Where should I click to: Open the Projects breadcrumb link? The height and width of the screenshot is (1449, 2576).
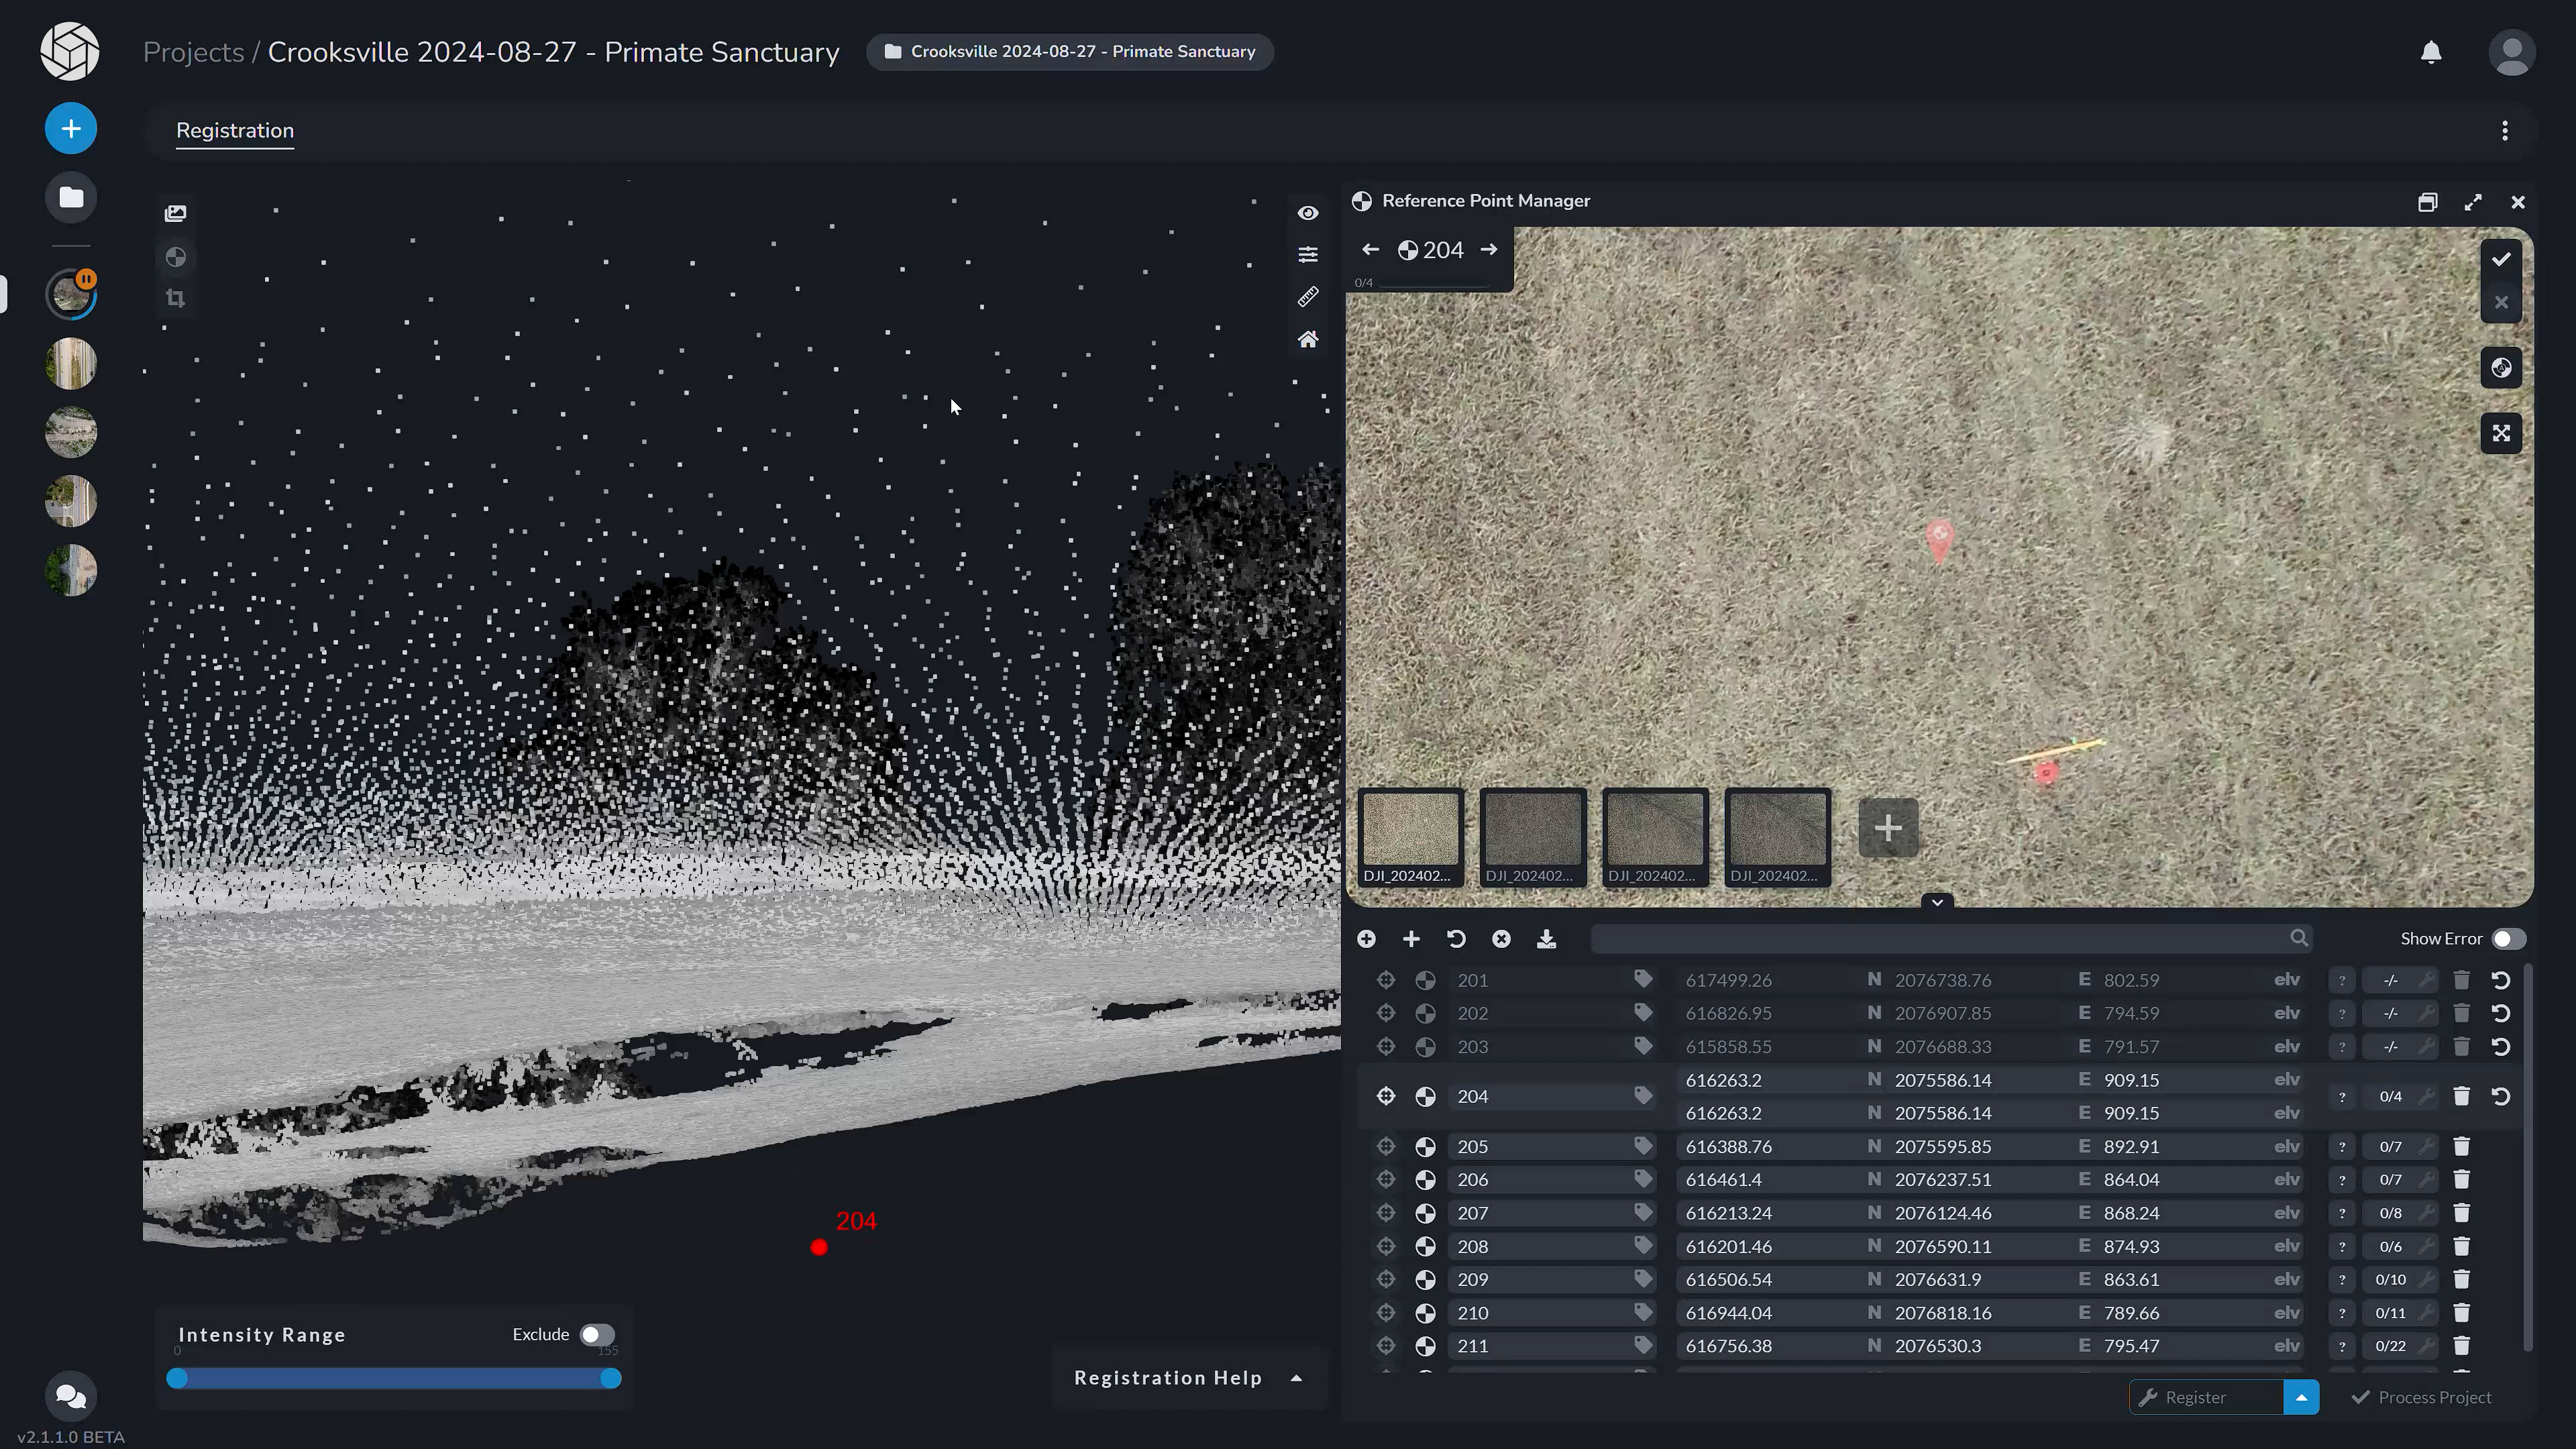192,51
